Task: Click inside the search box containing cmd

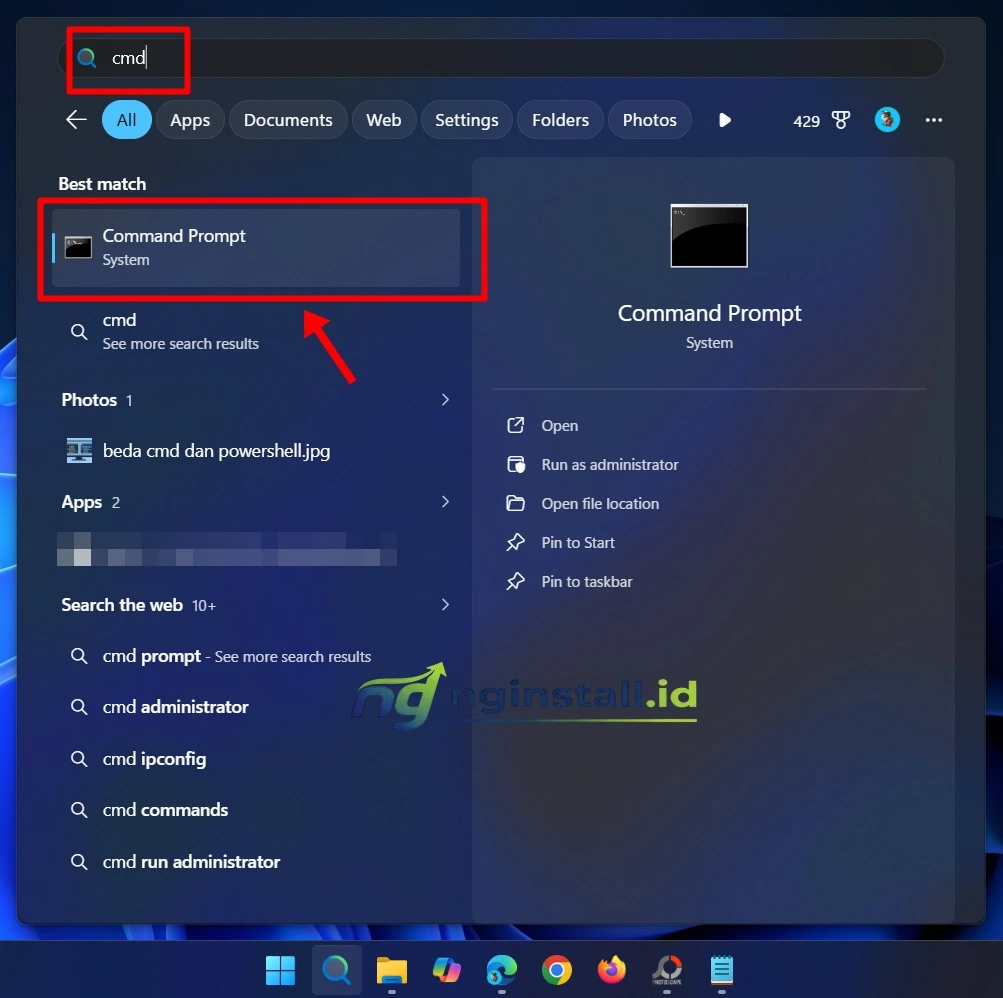Action: pyautogui.click(x=501, y=58)
